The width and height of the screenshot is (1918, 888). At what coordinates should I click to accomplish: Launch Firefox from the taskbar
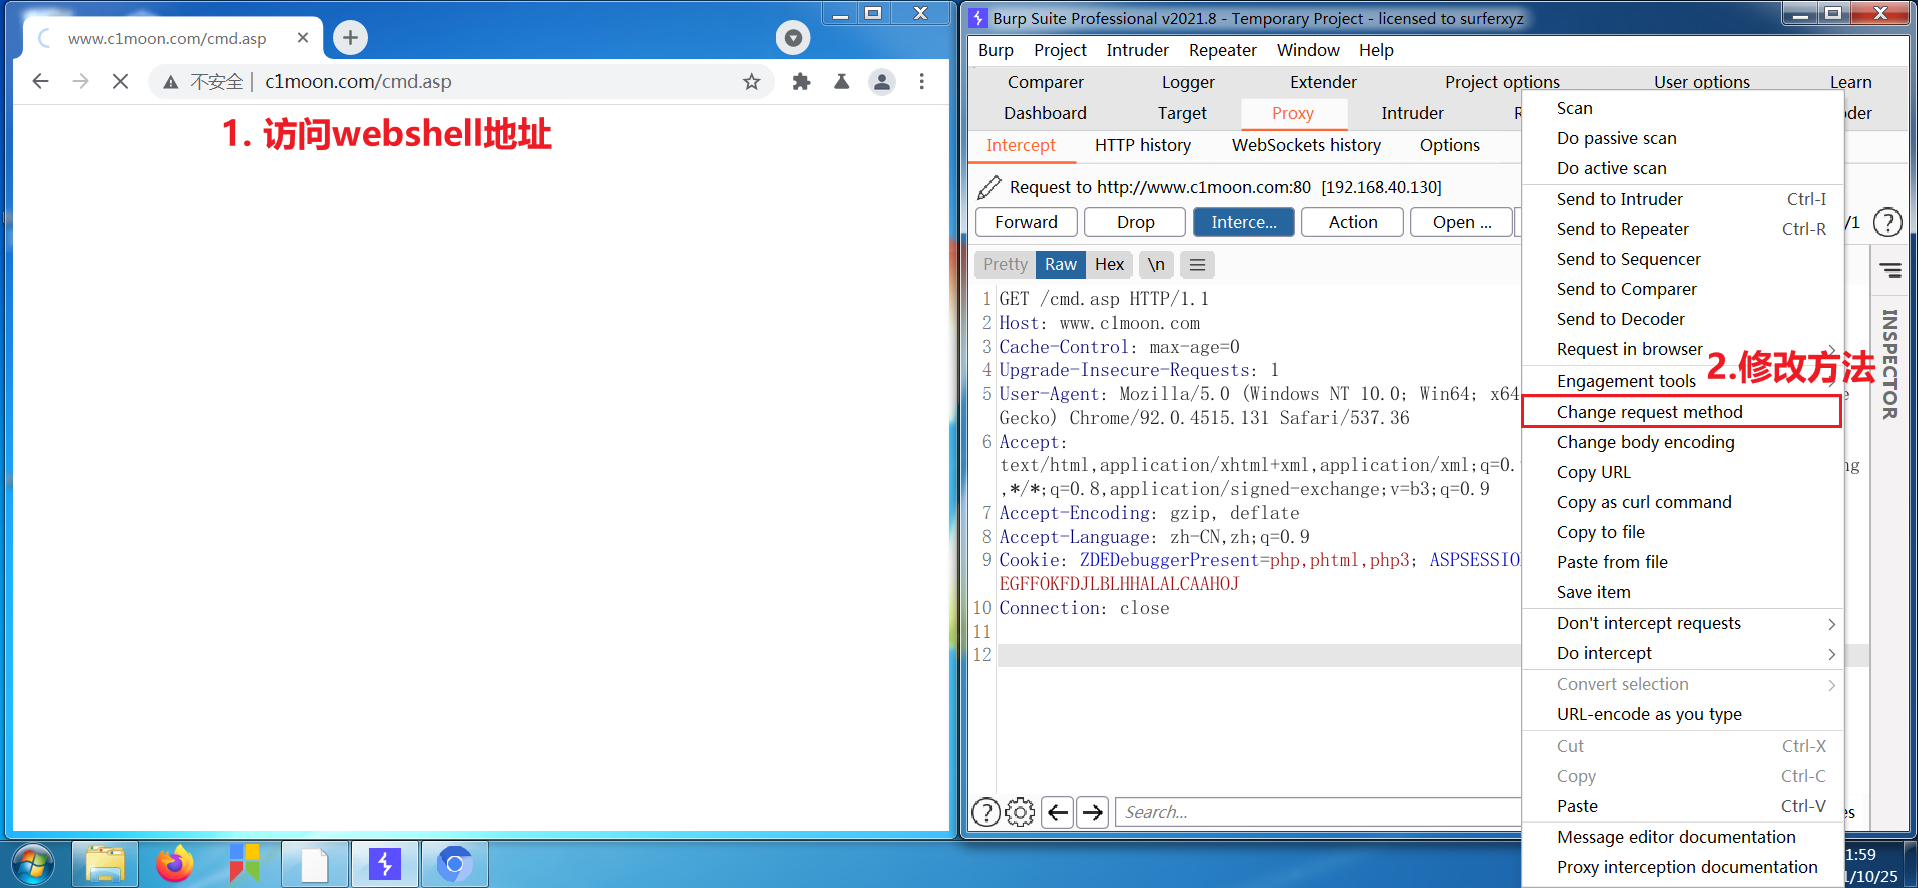174,864
